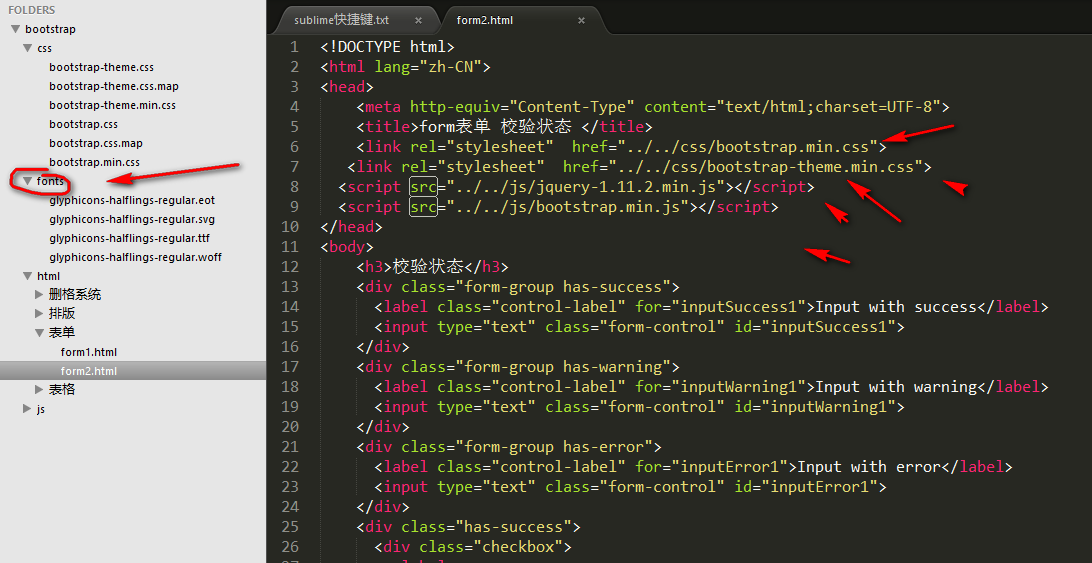Click the id="inputWarning1" input line
The height and width of the screenshot is (563, 1092).
tap(639, 407)
